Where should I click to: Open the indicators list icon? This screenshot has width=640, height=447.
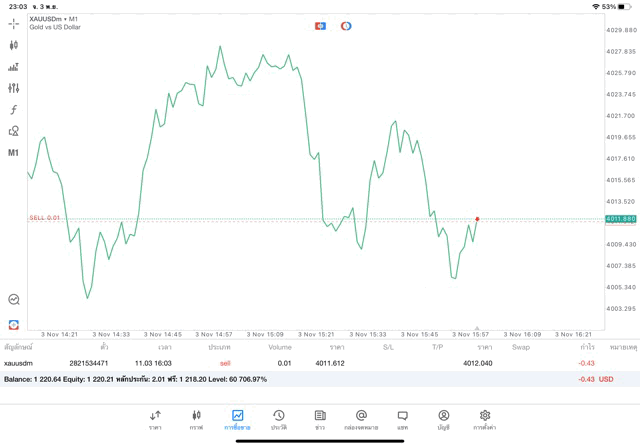click(x=14, y=67)
